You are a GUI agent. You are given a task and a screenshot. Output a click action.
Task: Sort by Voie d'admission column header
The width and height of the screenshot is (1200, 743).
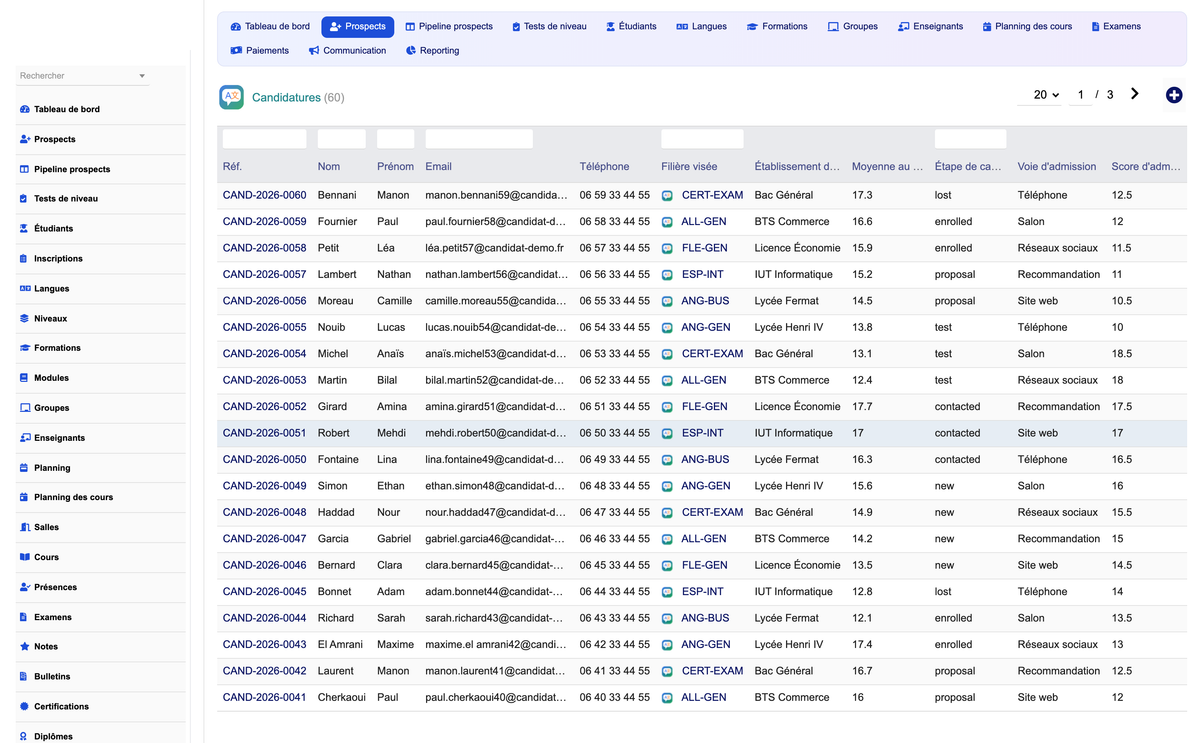[x=1057, y=167]
